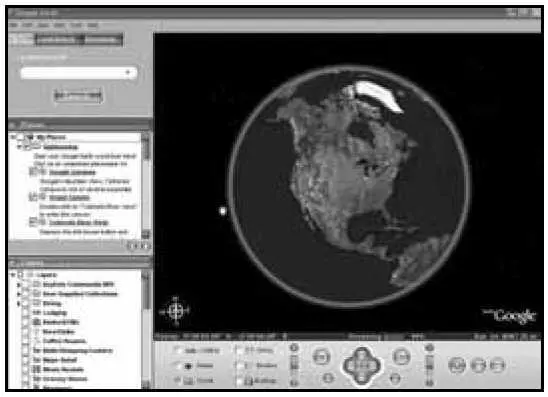Toggle the Dining layer checkbox in Layers
Image resolution: width=548 pixels, height=397 pixels.
pyautogui.click(x=25, y=303)
